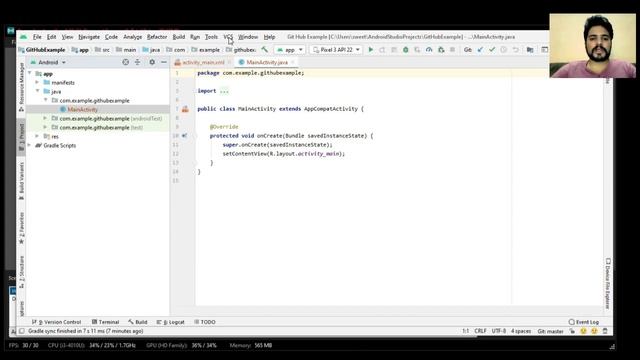Collapse the java folder

(38, 91)
